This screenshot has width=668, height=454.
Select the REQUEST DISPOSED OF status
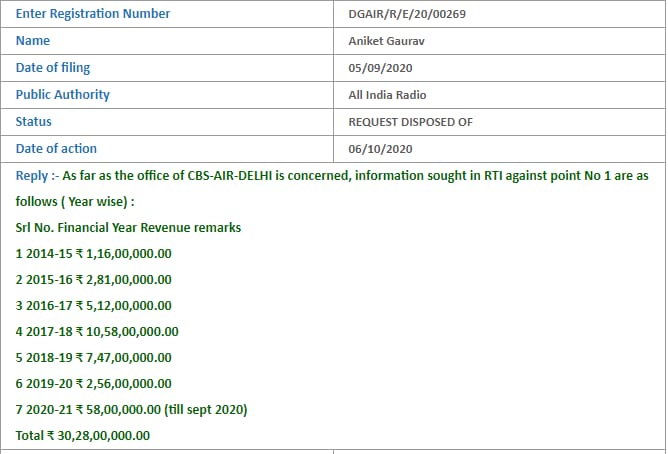pos(410,122)
